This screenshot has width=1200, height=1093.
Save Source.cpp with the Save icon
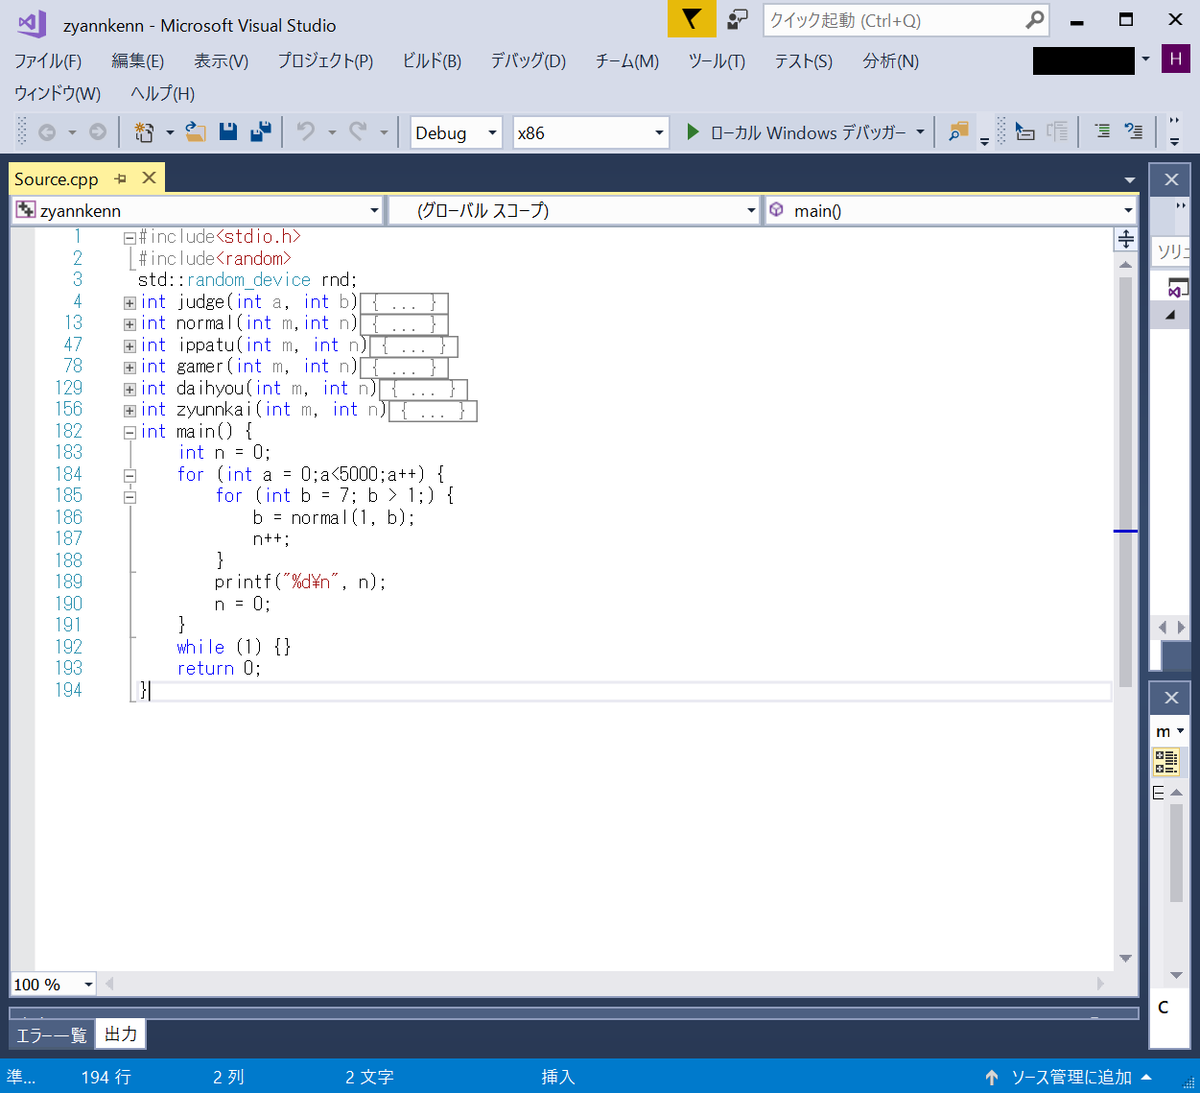tap(228, 132)
